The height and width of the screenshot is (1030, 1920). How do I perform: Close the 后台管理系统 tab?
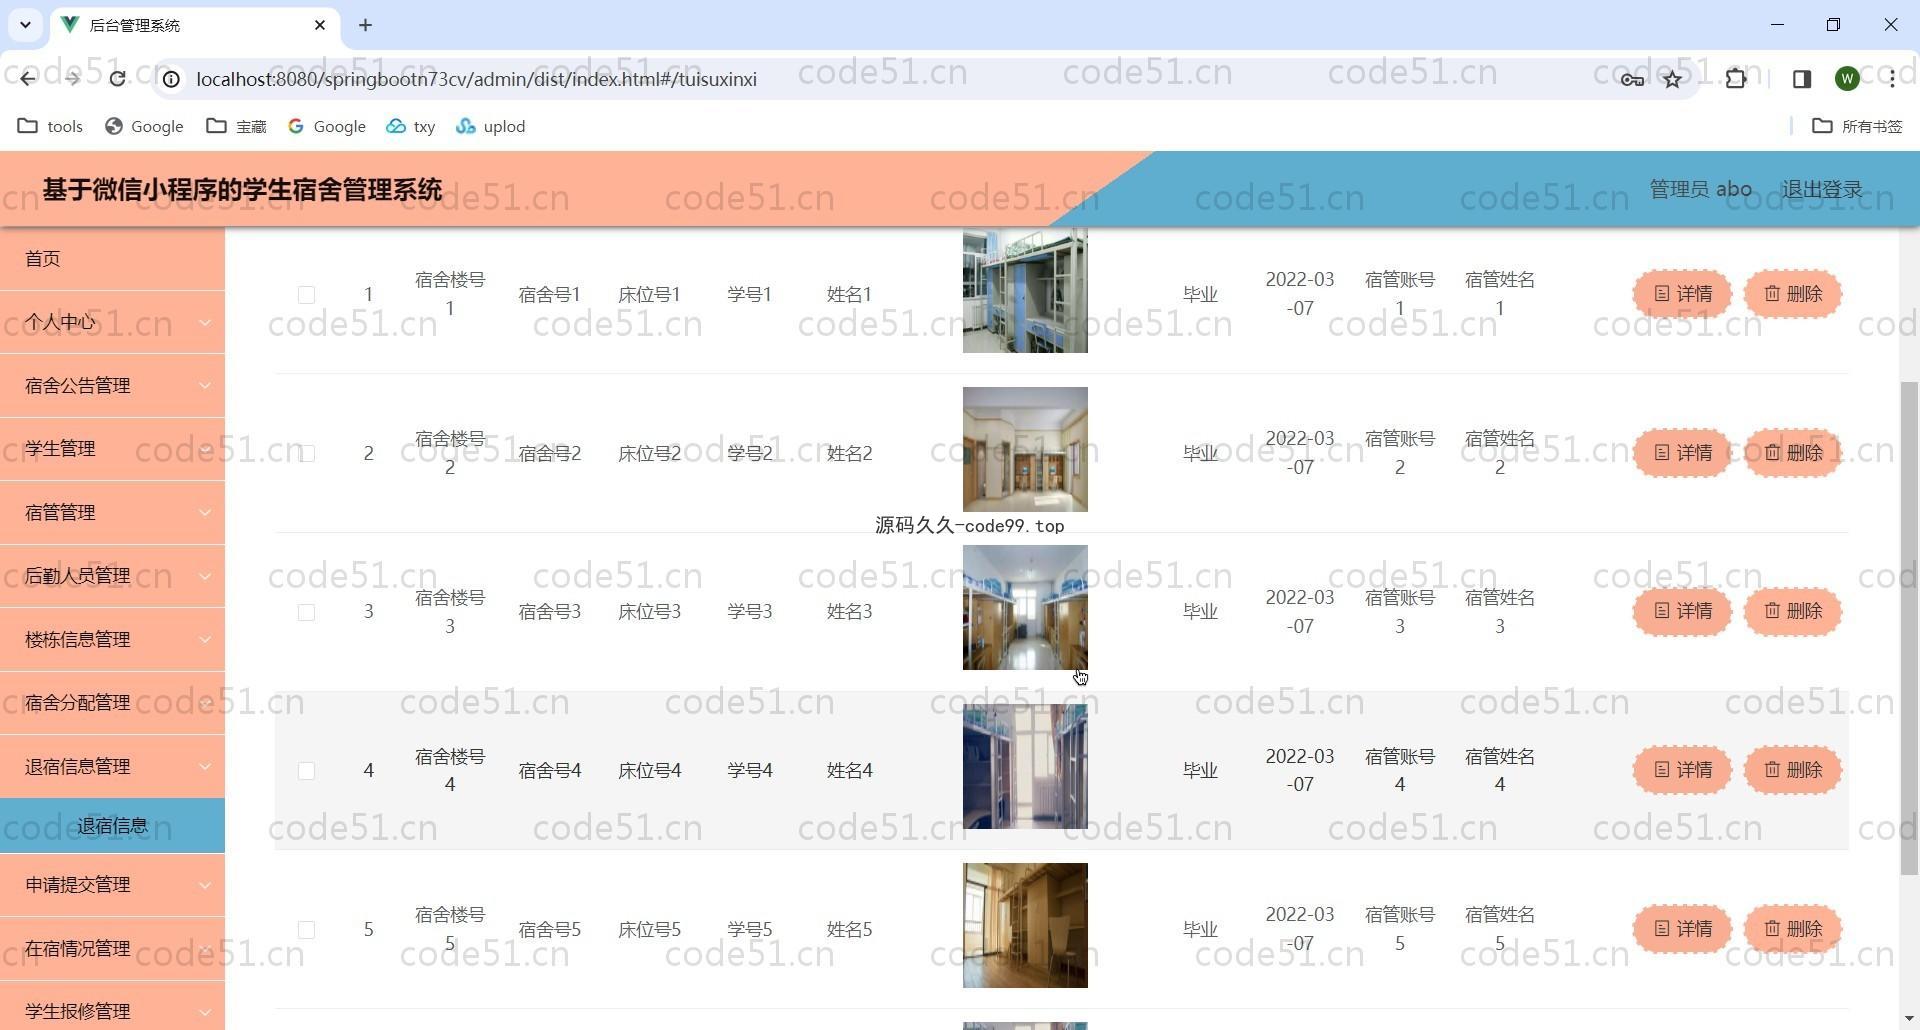(x=320, y=25)
